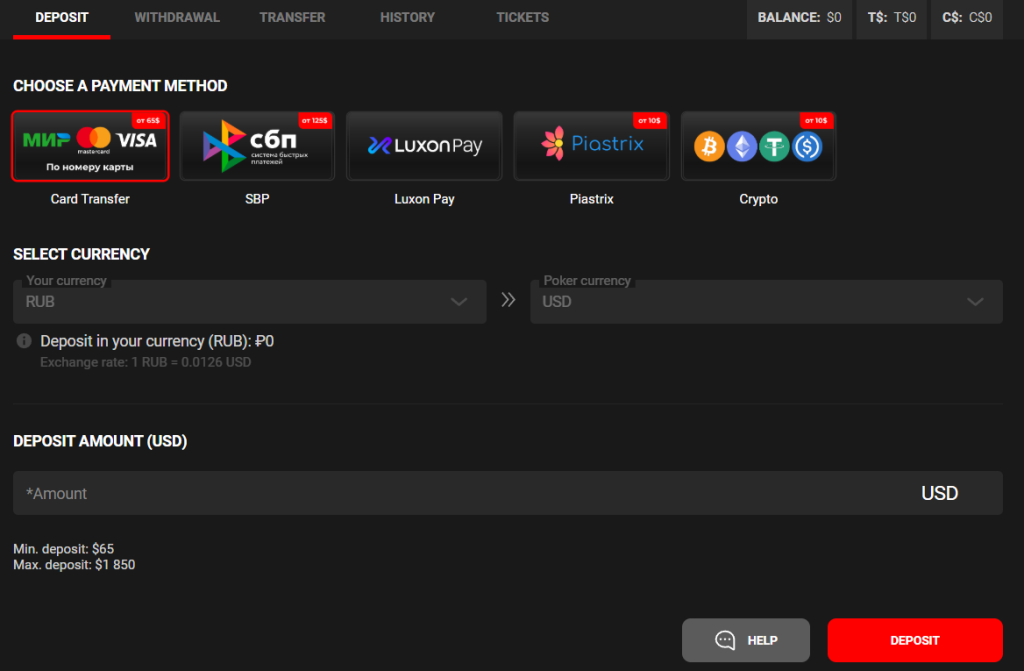
Task: Choose SBP fast payment system option
Action: (x=257, y=146)
